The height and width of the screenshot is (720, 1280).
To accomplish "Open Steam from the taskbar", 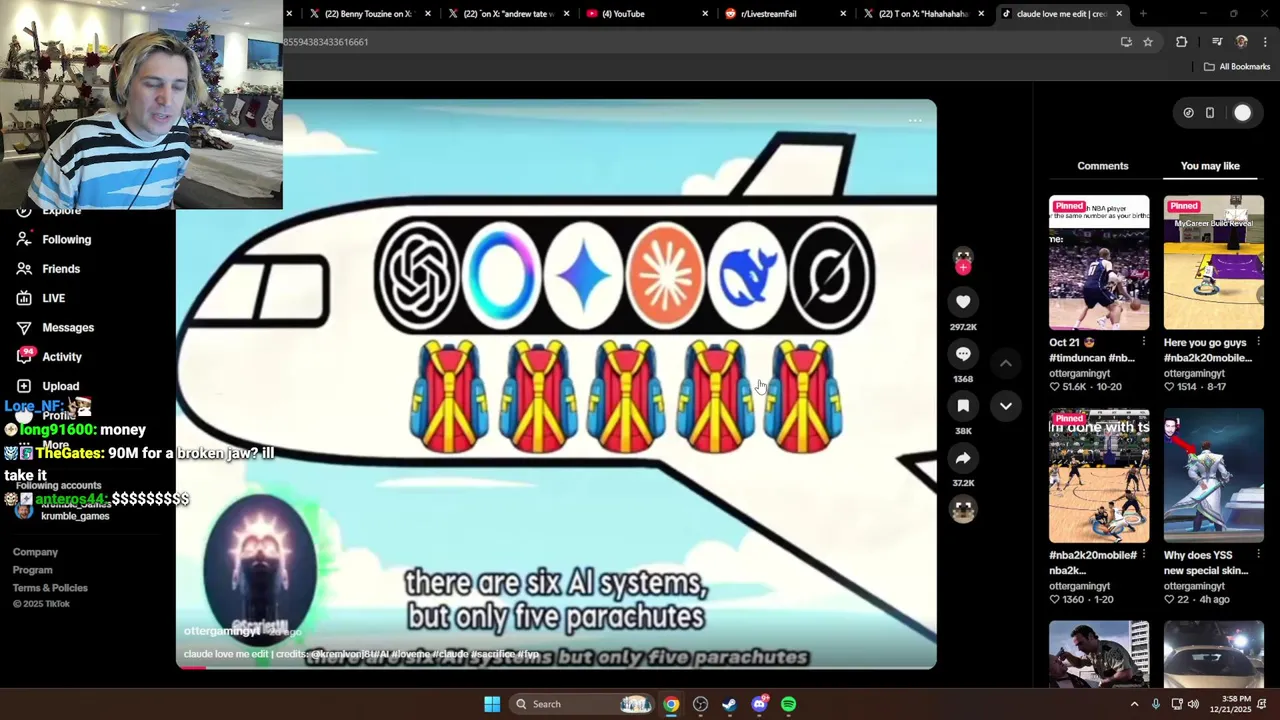I will (x=730, y=704).
